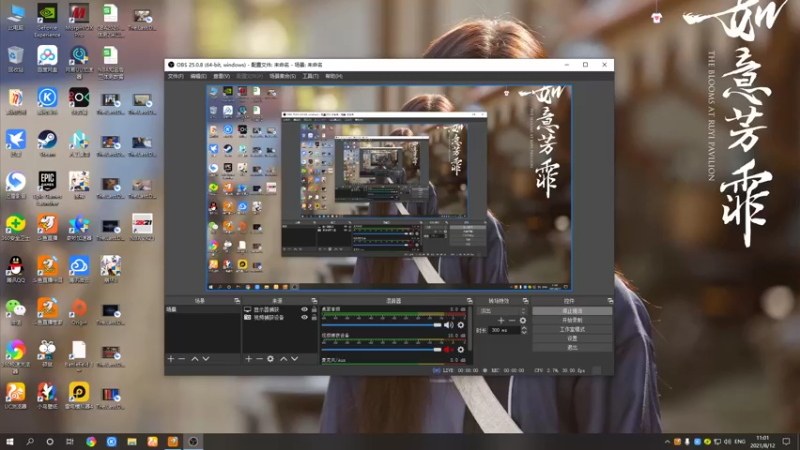Open the taskbar clock showing 11:01
Screen dimensions: 800x450
(762, 442)
